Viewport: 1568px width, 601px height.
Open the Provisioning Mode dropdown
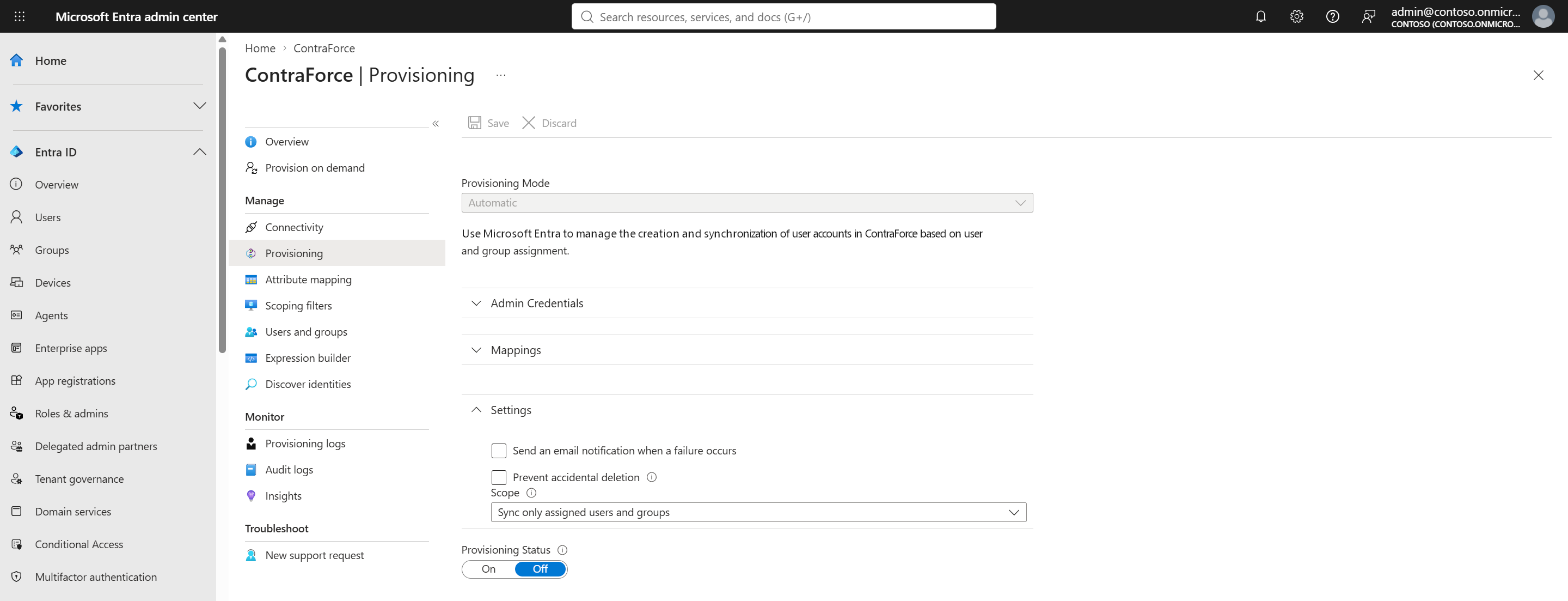[x=747, y=203]
